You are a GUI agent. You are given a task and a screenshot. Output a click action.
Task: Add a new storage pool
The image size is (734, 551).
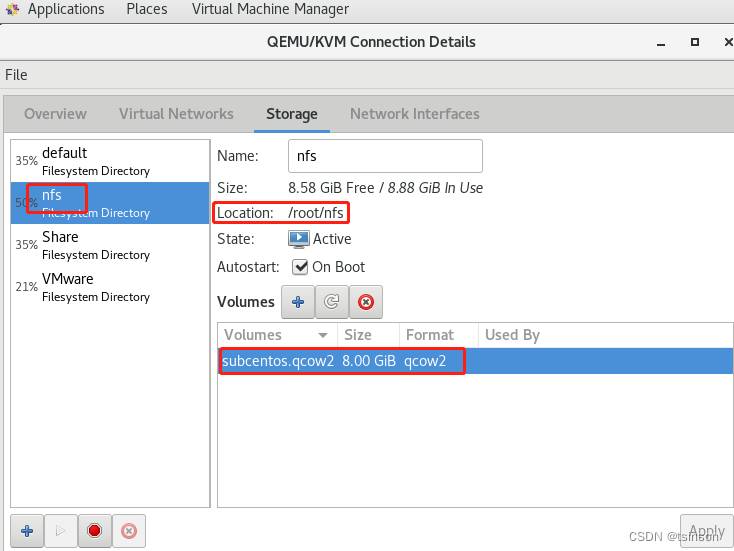point(27,531)
